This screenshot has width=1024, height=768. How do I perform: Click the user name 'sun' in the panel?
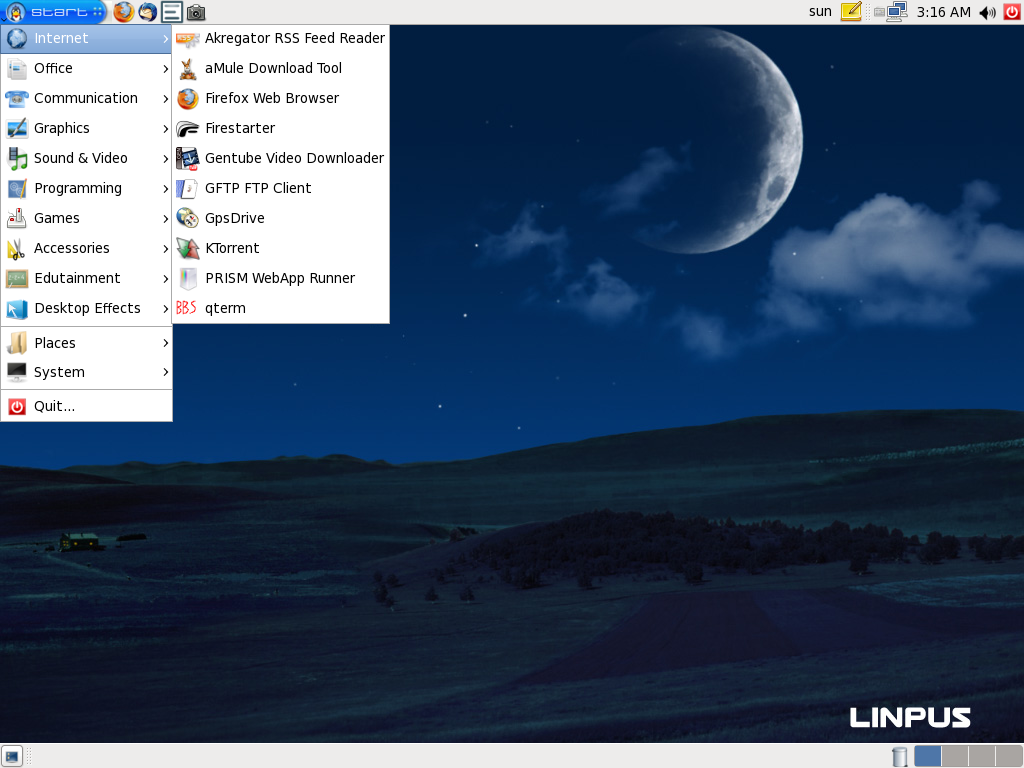pos(820,12)
